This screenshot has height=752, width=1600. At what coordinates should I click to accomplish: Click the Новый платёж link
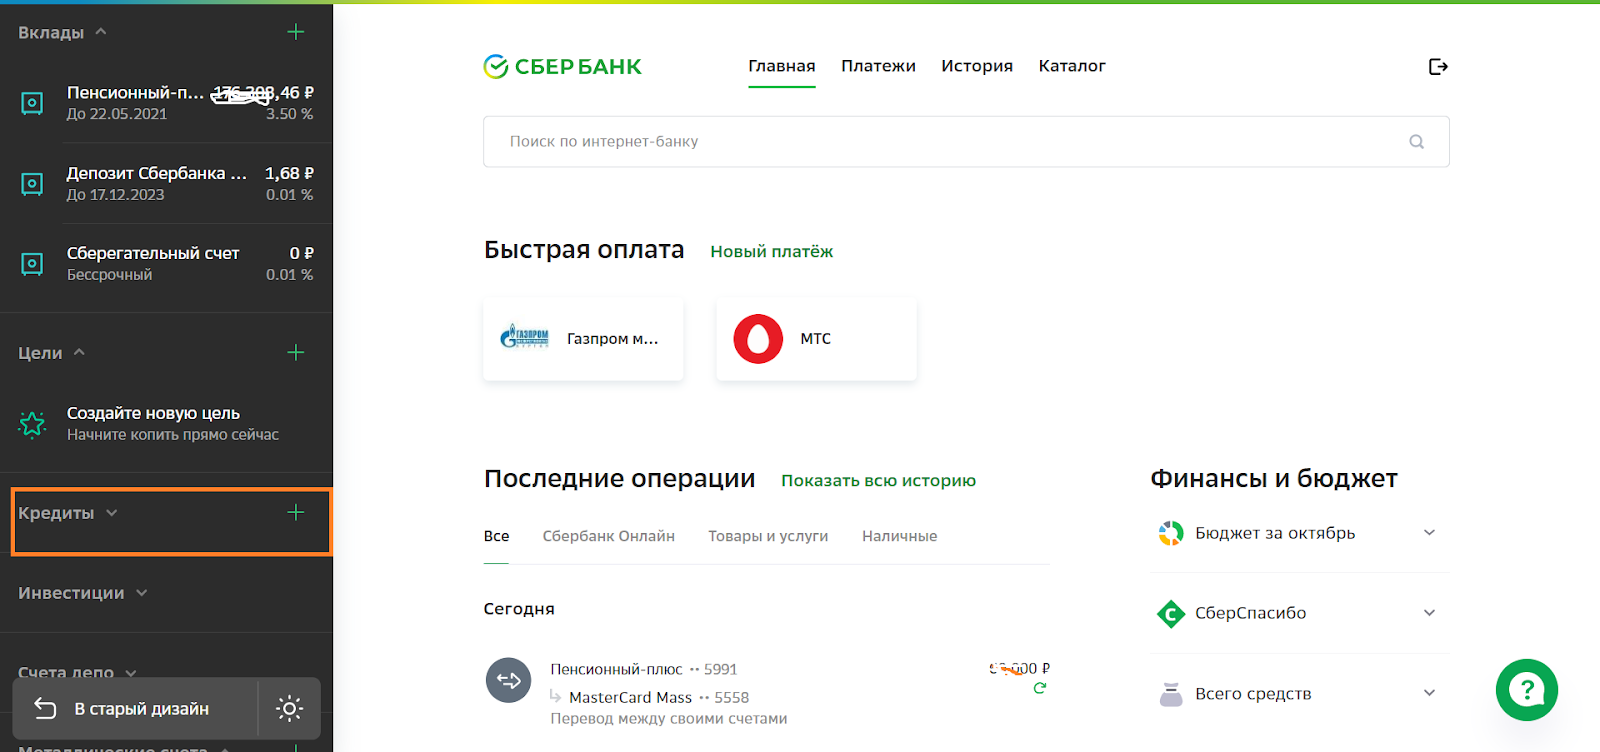(772, 252)
